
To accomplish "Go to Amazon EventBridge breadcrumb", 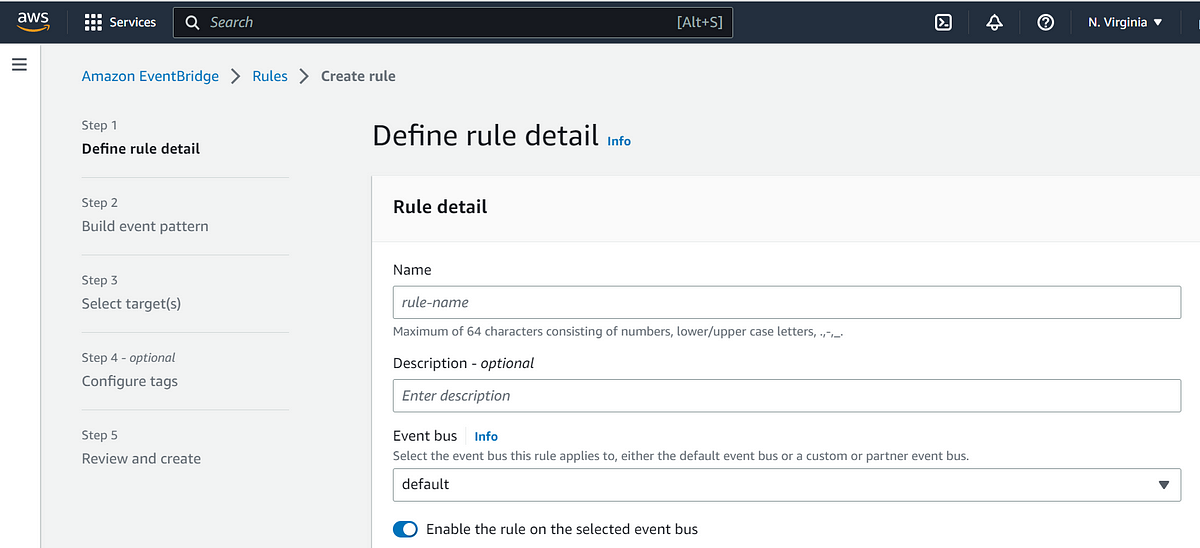I will point(150,76).
